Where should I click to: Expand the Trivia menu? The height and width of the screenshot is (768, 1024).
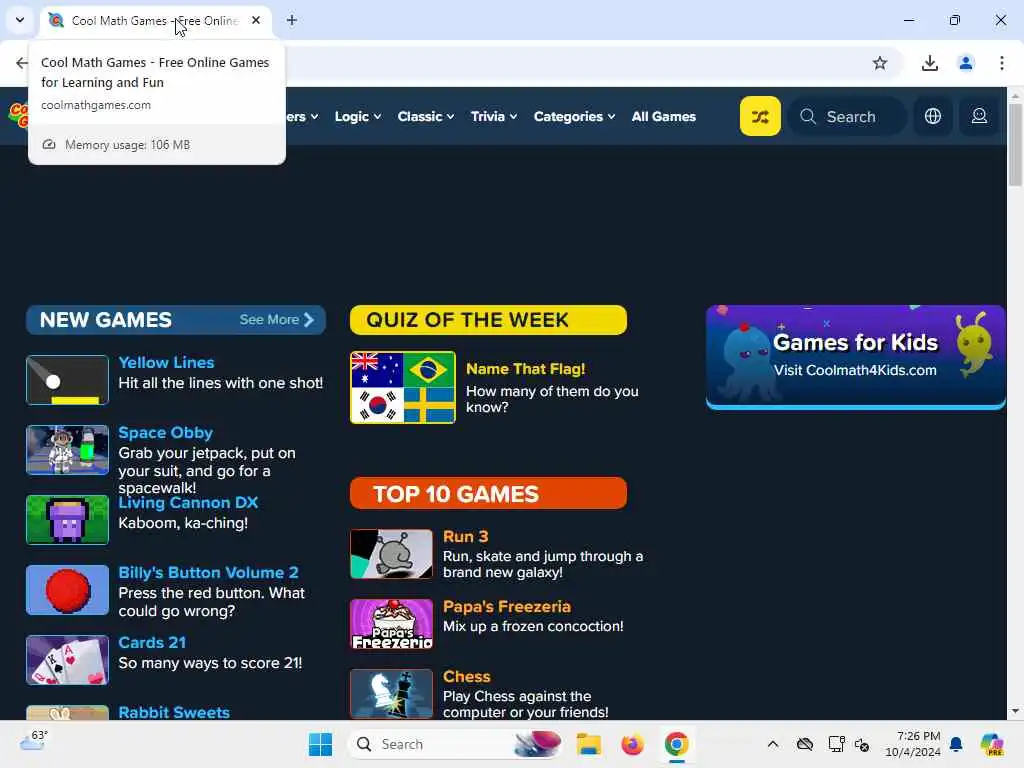tap(493, 116)
